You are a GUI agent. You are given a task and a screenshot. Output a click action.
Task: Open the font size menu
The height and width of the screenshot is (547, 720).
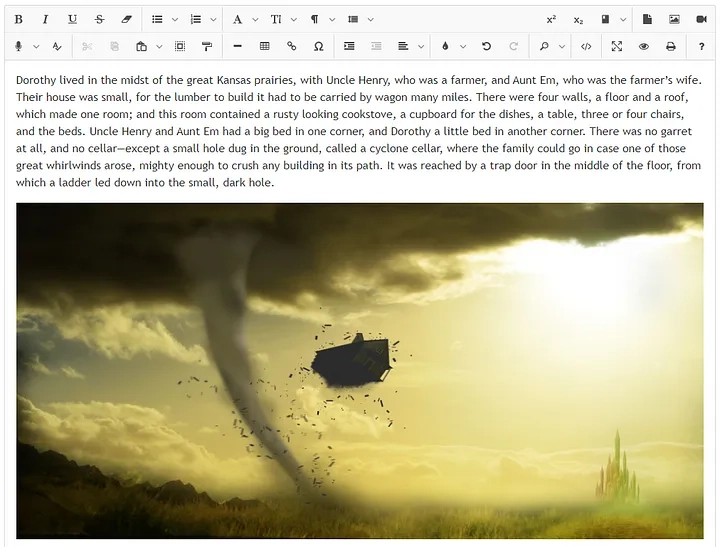pyautogui.click(x=276, y=19)
